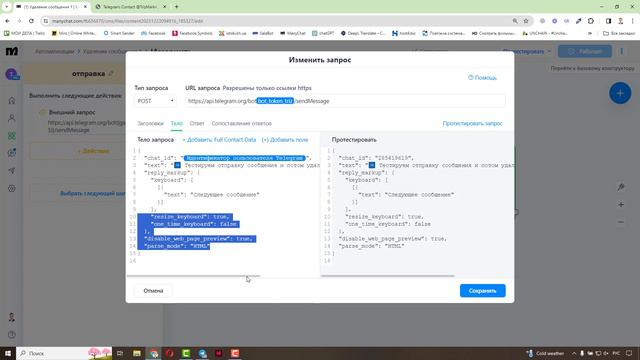Click the ManyChat logo icon
Screen dimensions: 640x360
pos(12,51)
